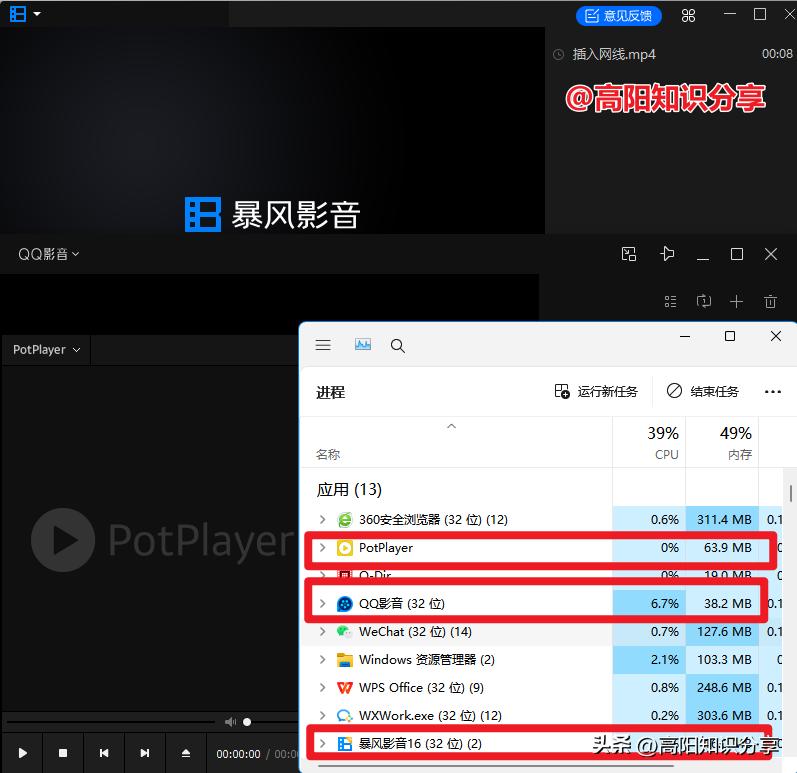
Task: Select the PotPlayer process row
Action: 541,548
